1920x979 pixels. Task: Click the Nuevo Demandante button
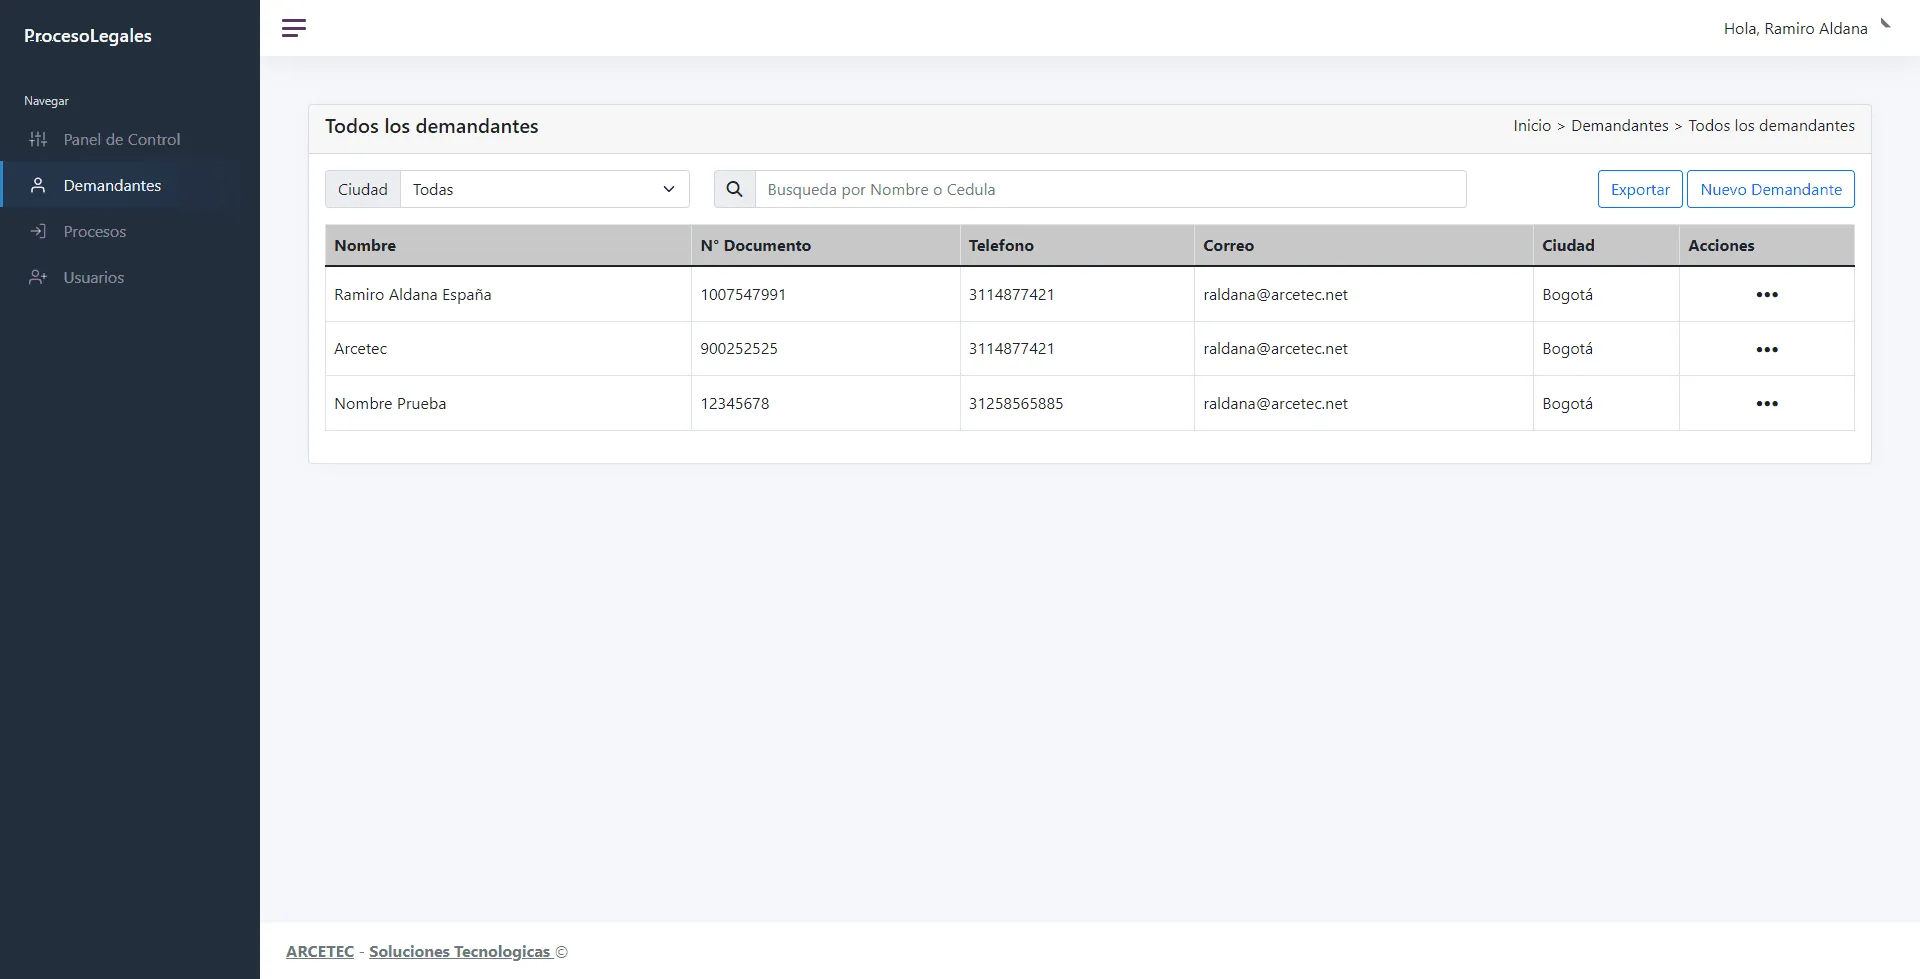1770,189
